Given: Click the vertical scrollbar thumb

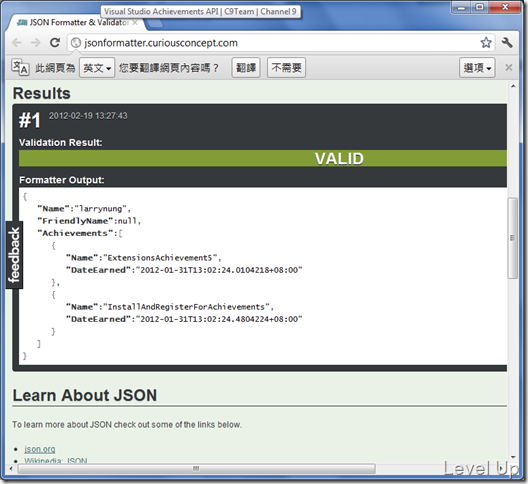Looking at the screenshot, I should pos(513,238).
